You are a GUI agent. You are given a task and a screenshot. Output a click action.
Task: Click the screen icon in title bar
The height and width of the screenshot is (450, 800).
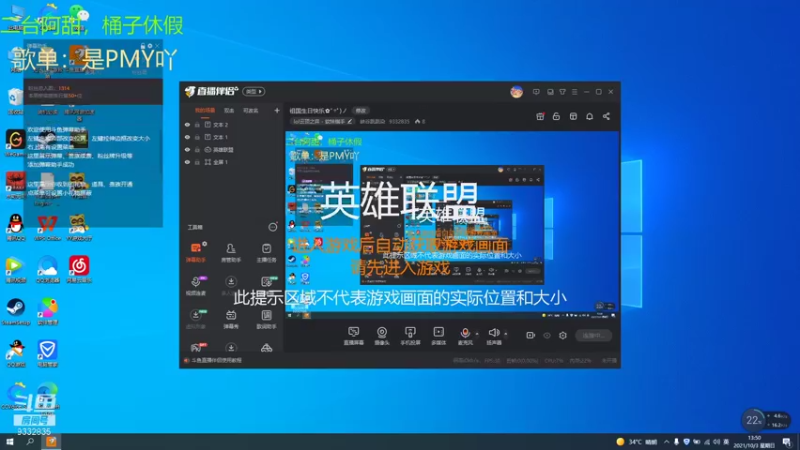[x=550, y=92]
